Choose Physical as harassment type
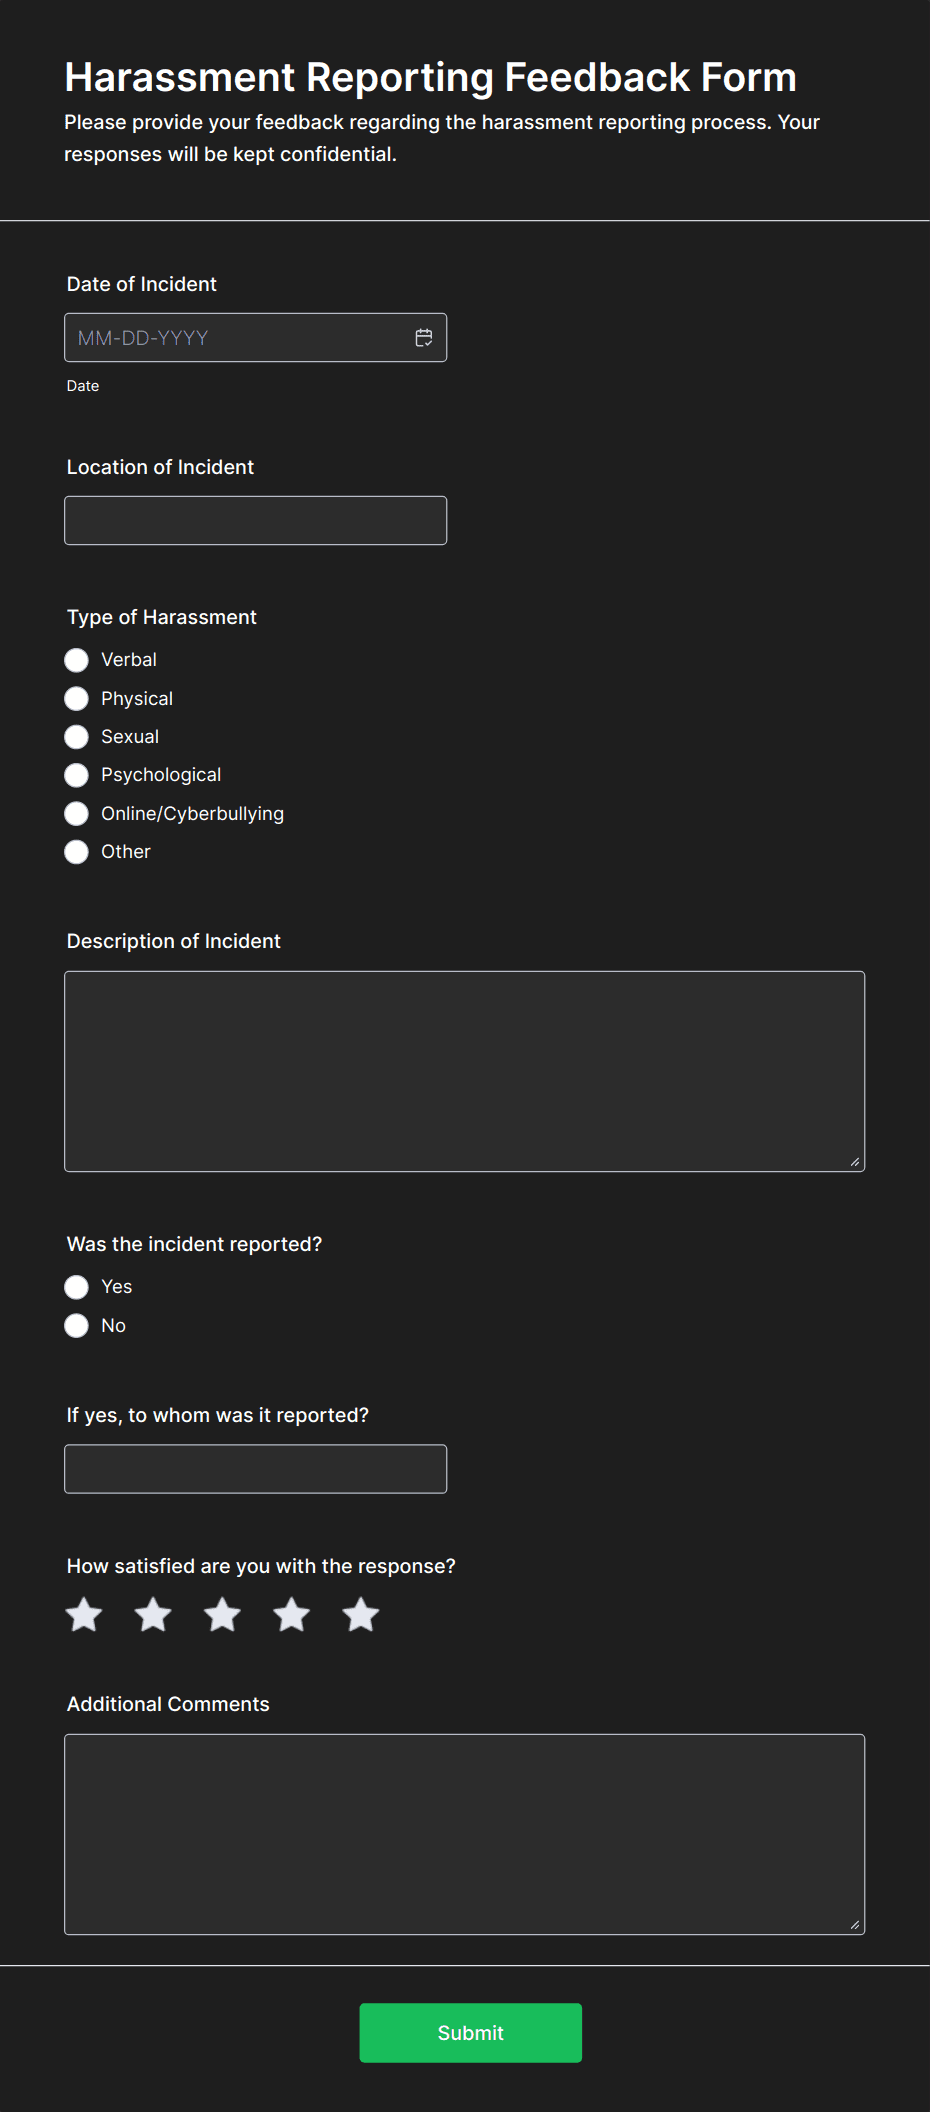Viewport: 930px width, 2112px height. coord(77,698)
